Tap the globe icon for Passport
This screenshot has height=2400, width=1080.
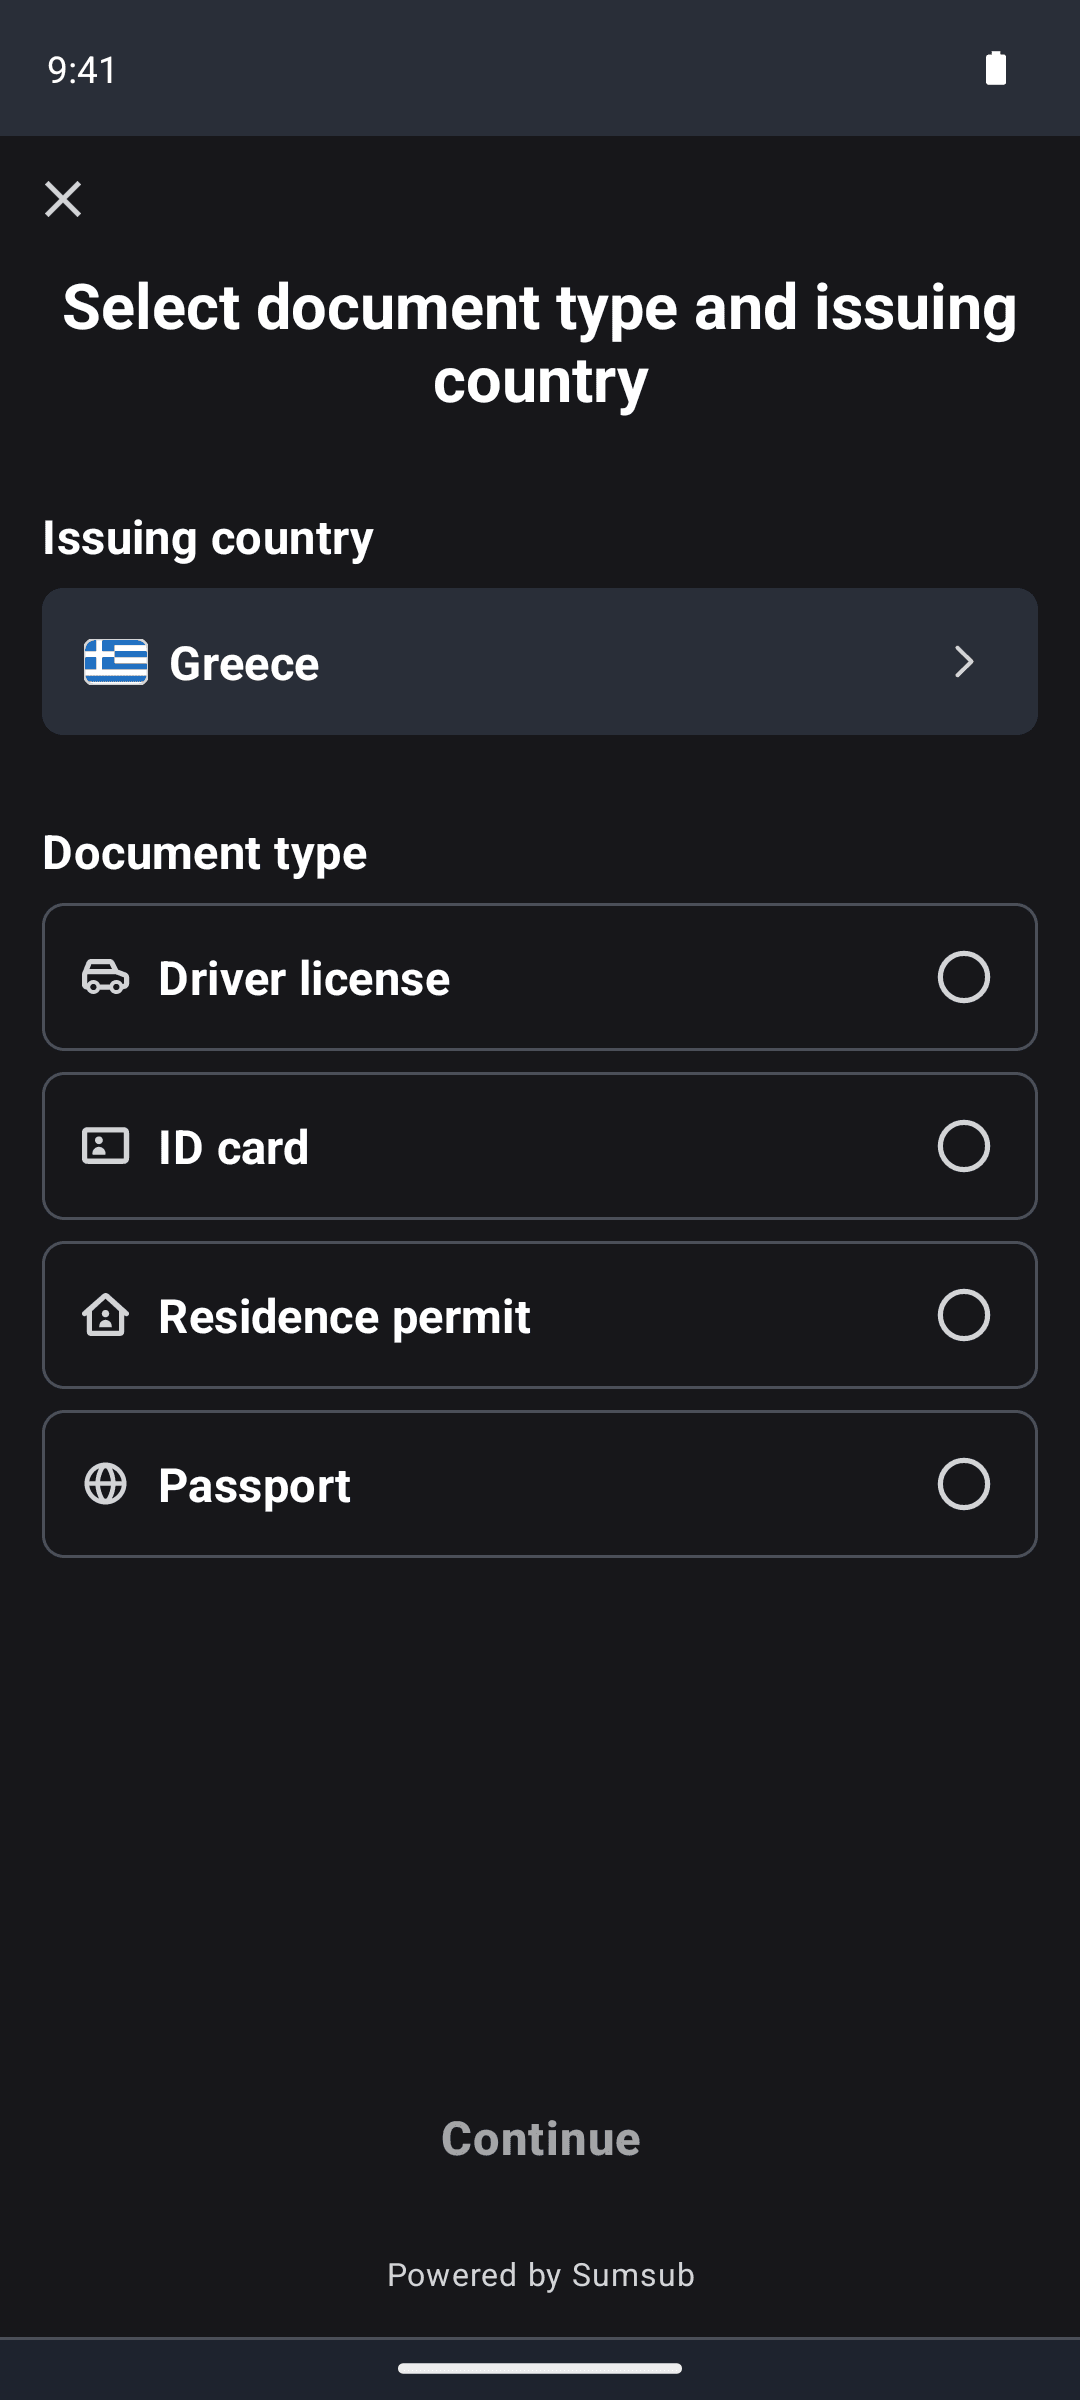point(105,1484)
